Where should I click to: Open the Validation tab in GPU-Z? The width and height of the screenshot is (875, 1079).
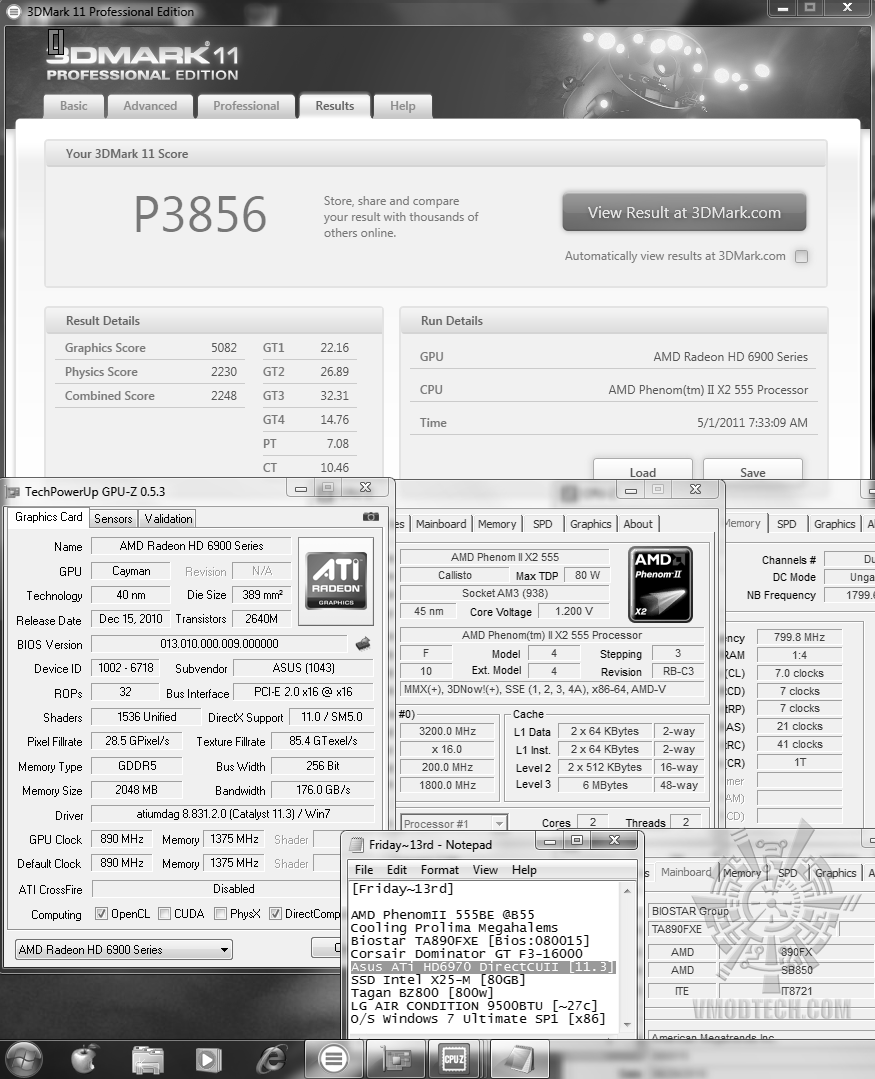click(x=168, y=519)
